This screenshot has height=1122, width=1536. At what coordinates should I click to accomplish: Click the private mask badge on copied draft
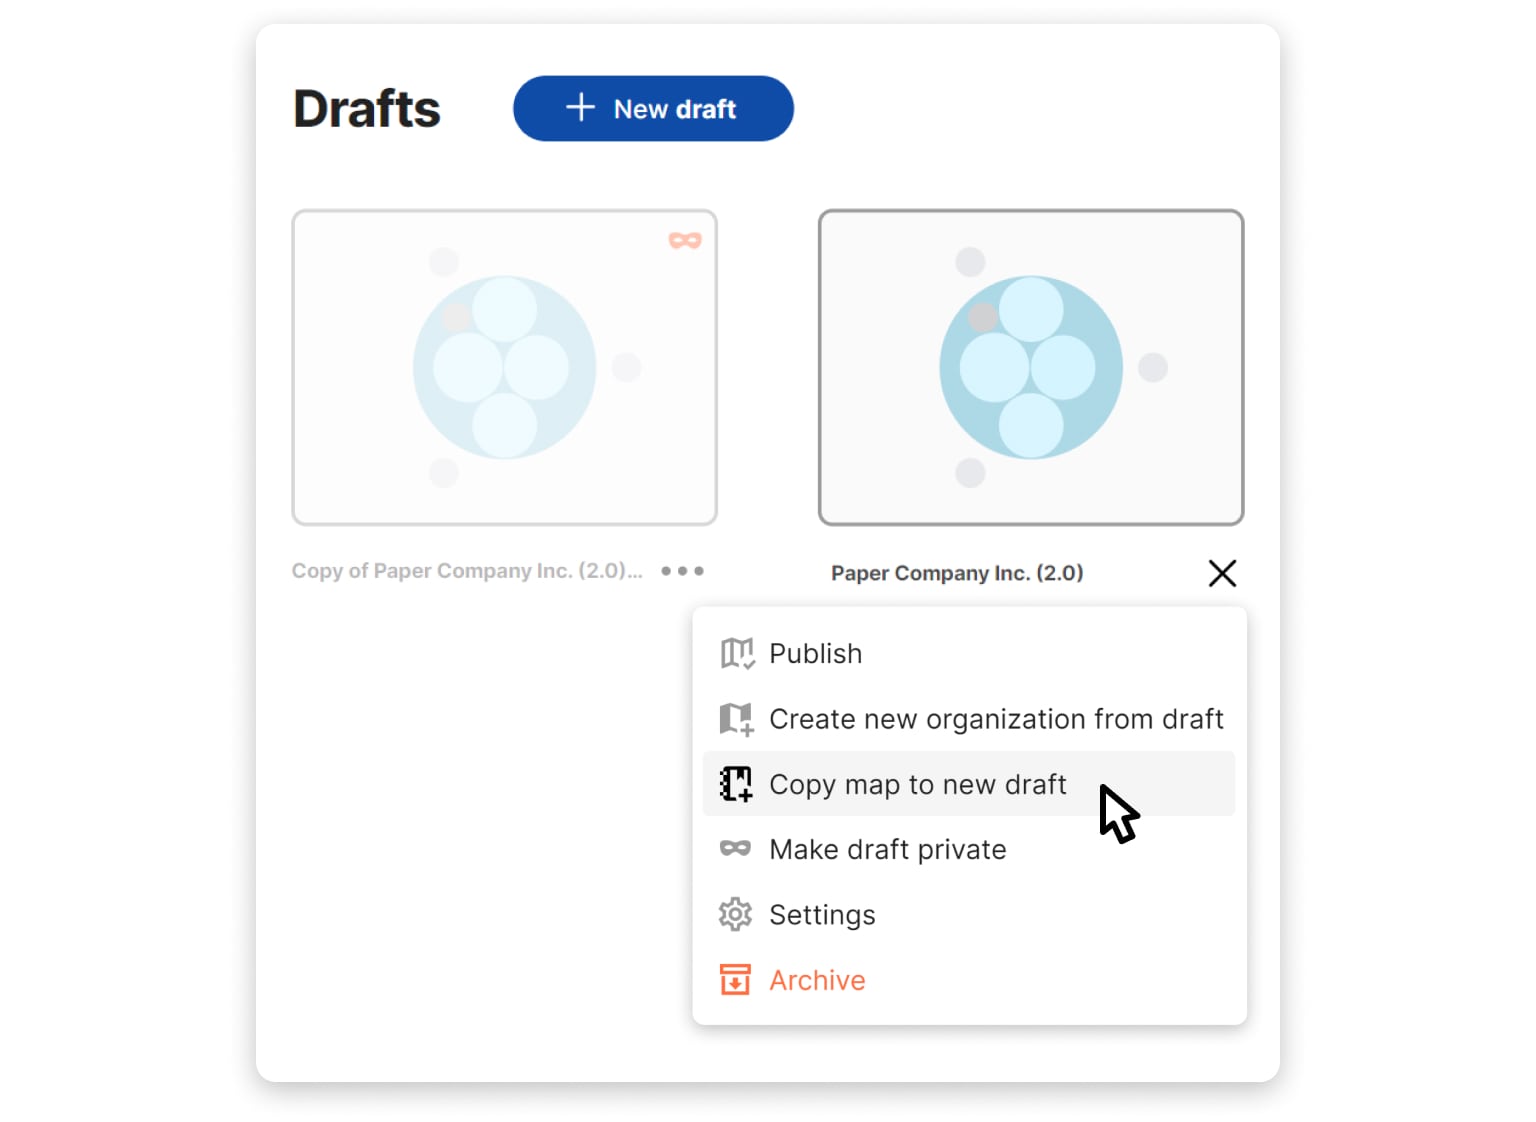pyautogui.click(x=685, y=241)
